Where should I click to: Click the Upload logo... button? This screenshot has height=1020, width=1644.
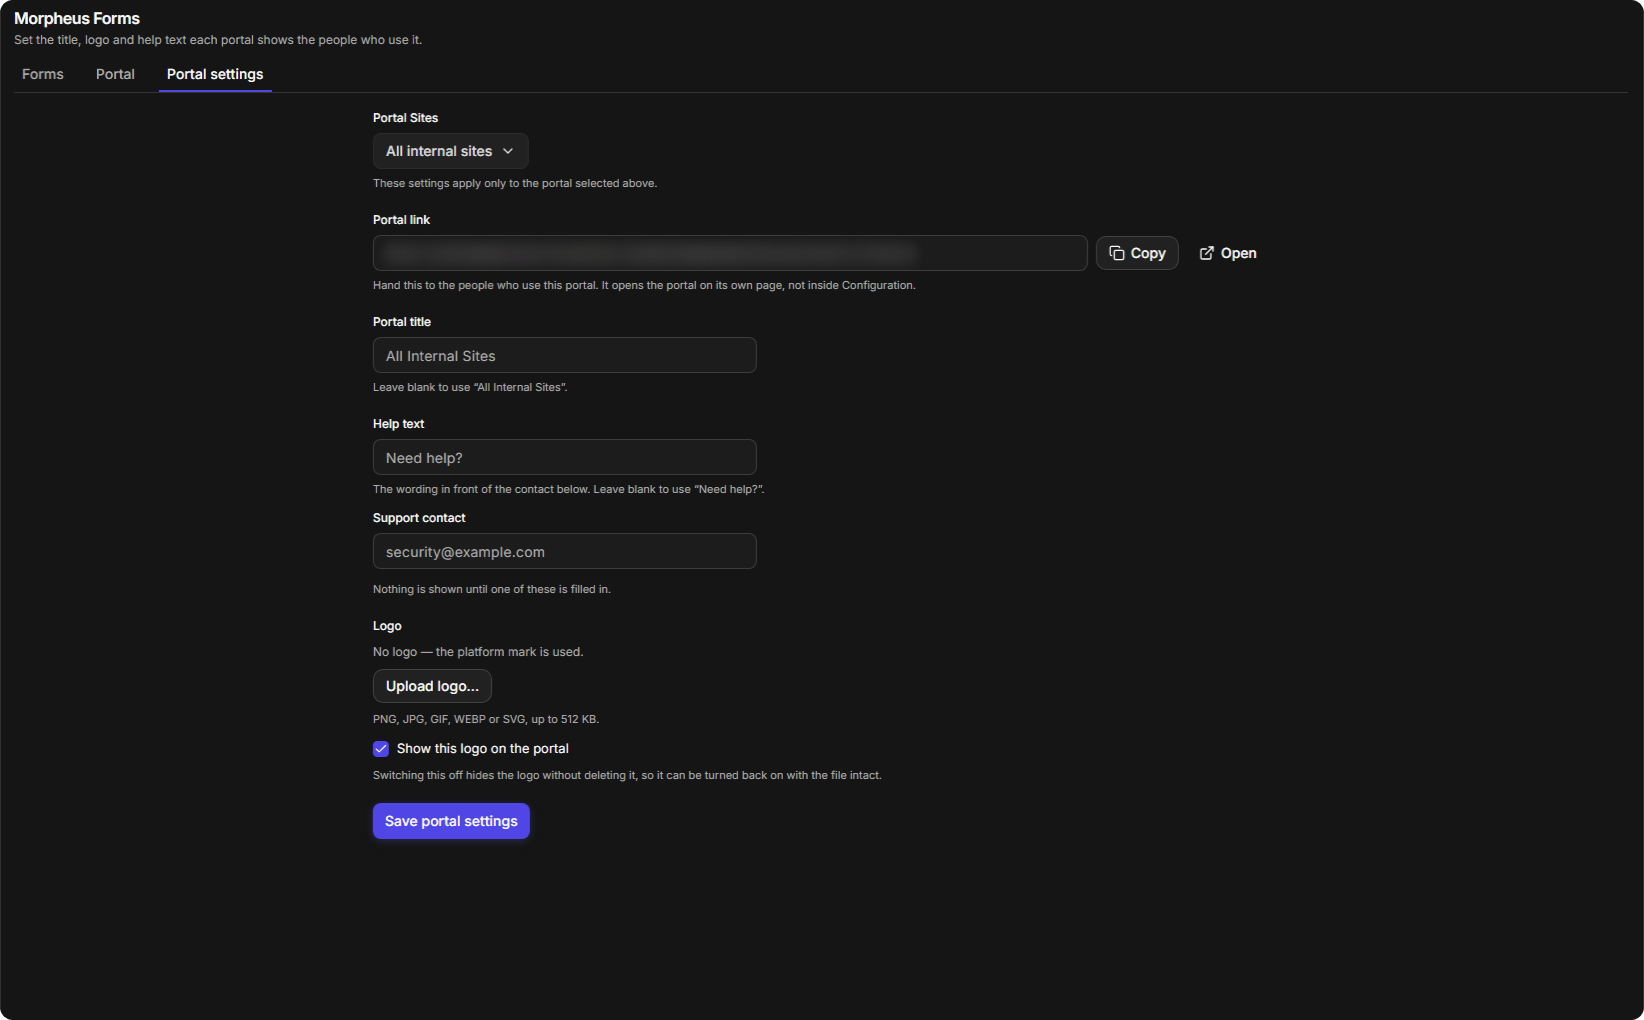click(x=432, y=686)
